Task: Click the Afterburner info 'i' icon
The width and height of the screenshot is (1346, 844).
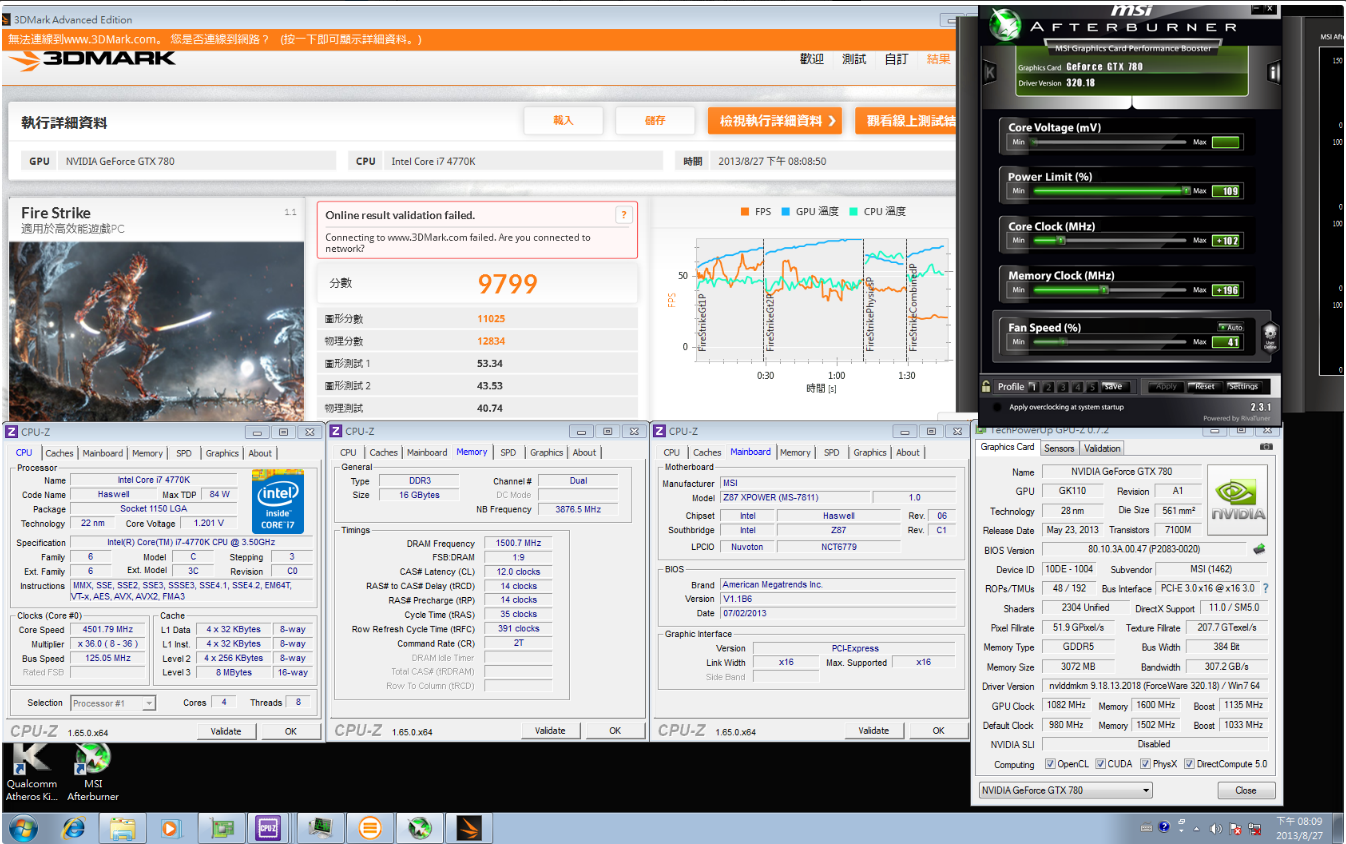Action: (1273, 72)
